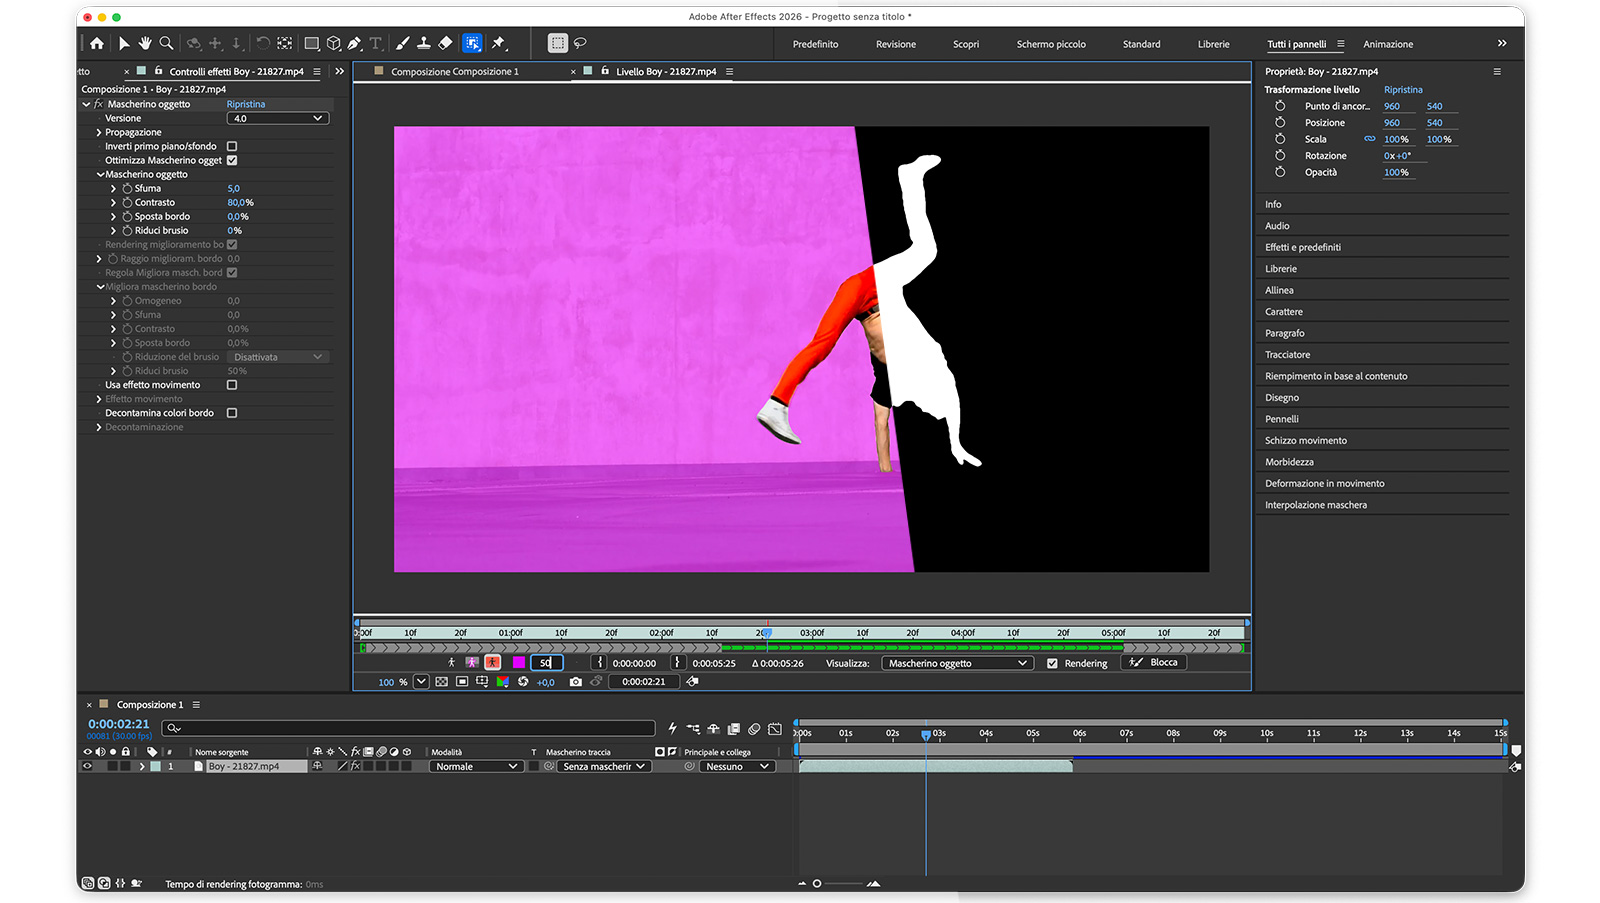Viewport: 1600px width, 903px height.
Task: Expand the Propagazione section
Action: (99, 132)
